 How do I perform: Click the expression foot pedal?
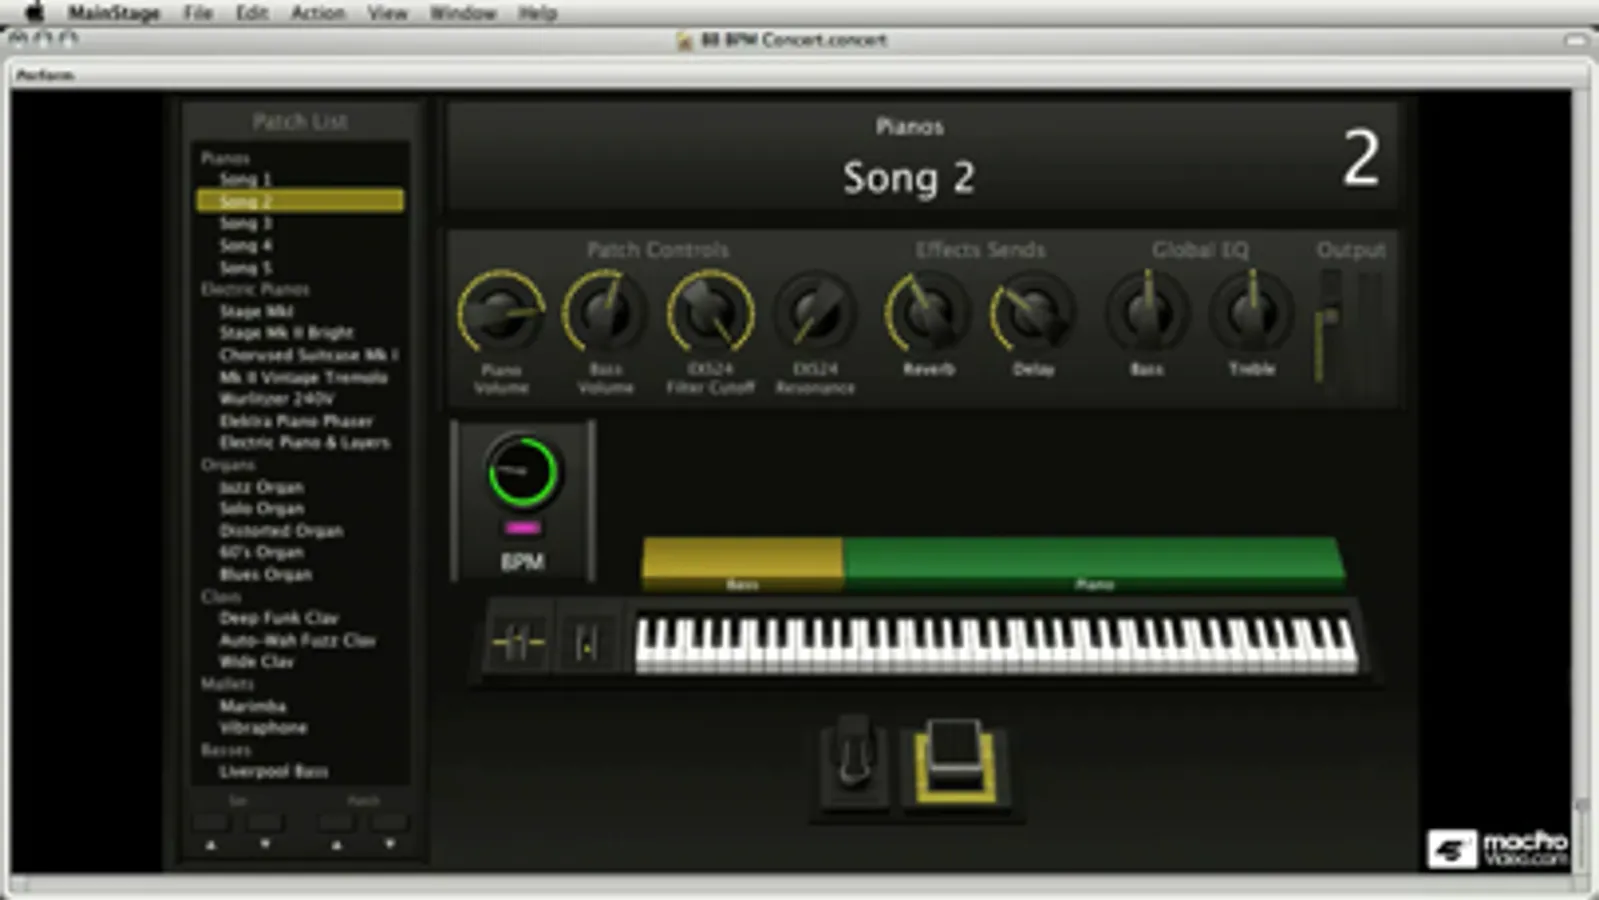(853, 762)
